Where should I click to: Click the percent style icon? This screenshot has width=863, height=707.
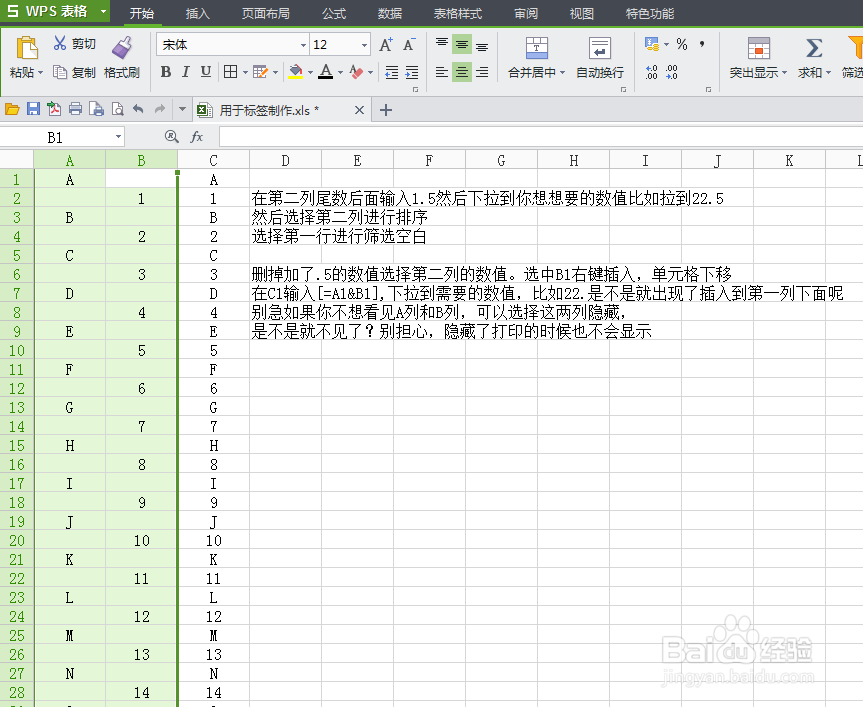681,44
